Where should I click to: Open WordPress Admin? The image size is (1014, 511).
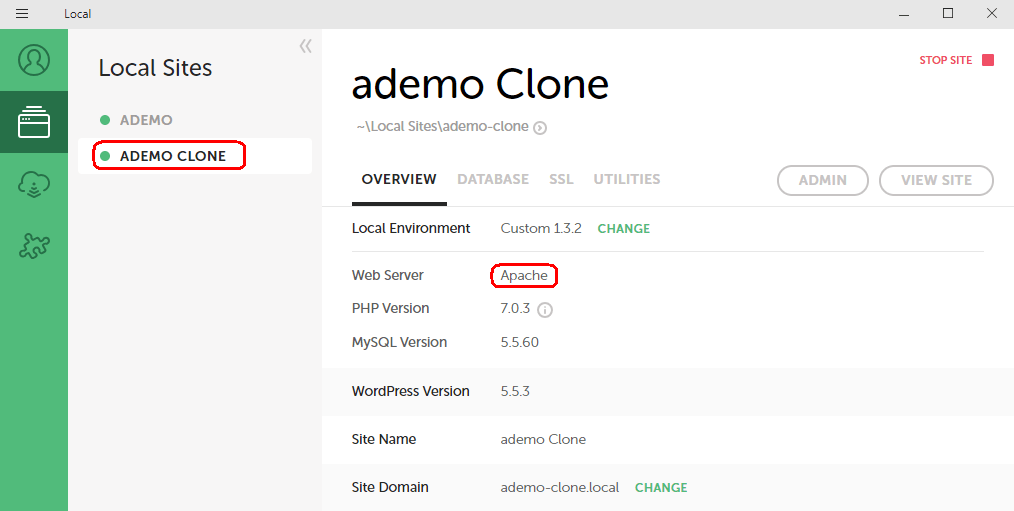pos(823,180)
